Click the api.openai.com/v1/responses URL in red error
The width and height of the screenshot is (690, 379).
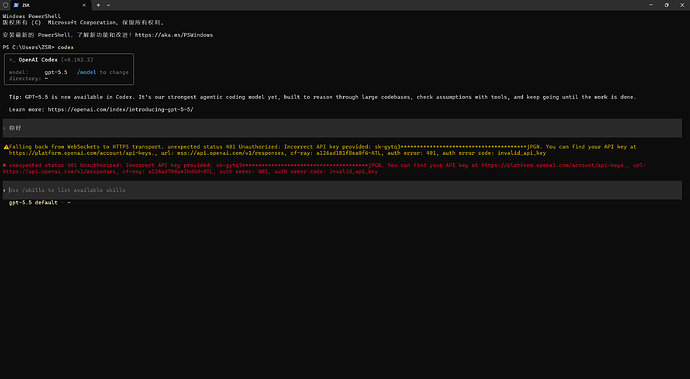pos(59,172)
